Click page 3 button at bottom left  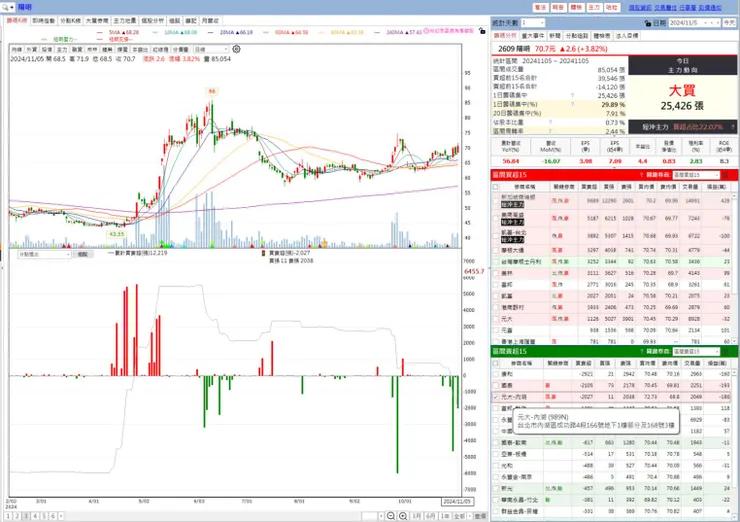tap(26, 516)
